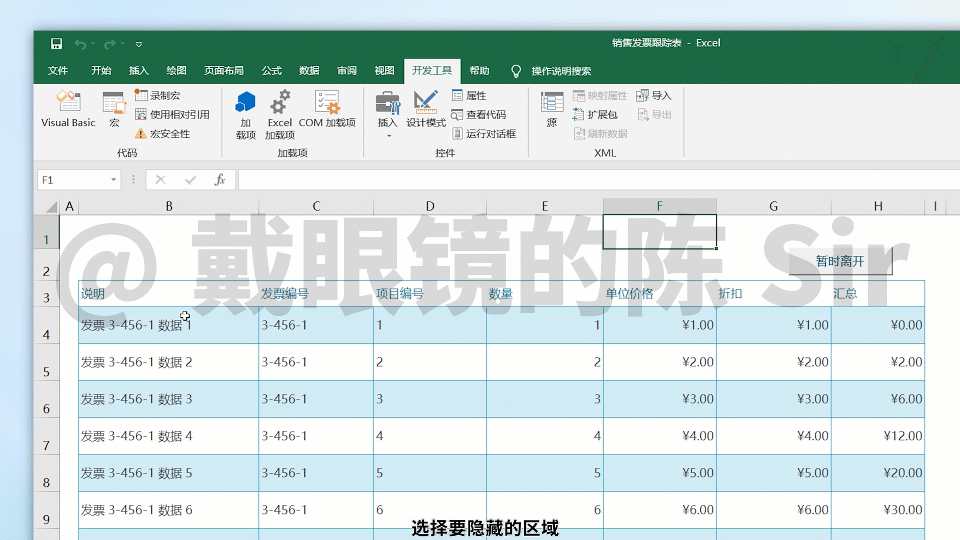Click the 单位价格 header cell
The image size is (960, 540).
(660, 294)
